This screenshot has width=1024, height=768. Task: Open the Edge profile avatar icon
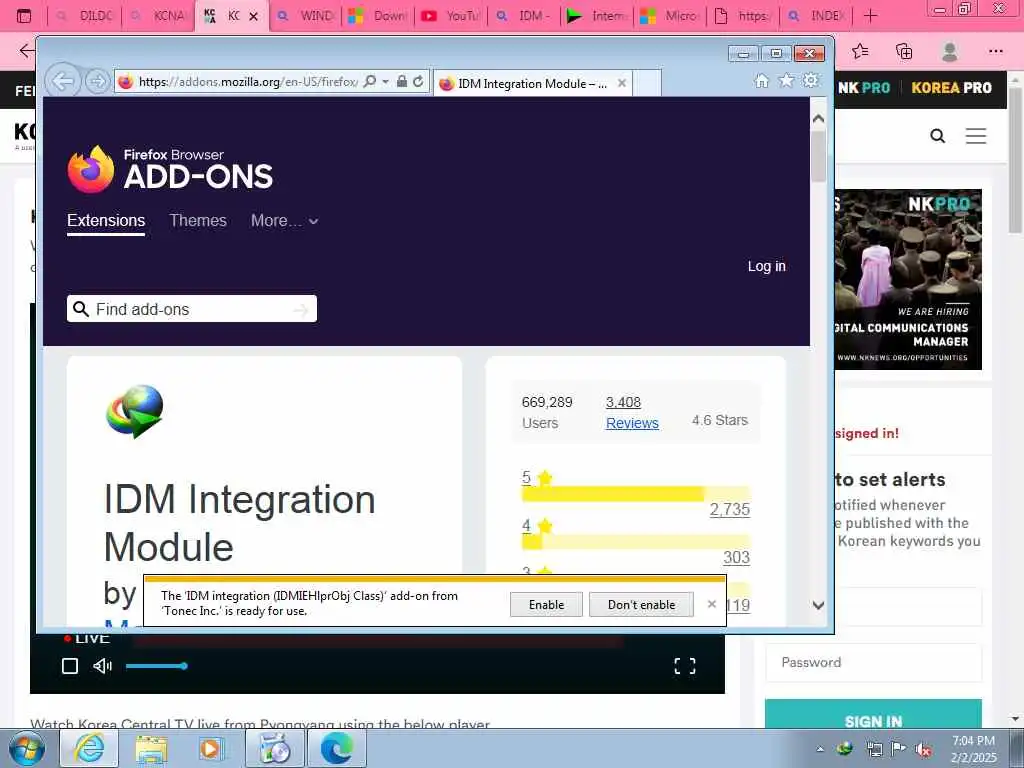[950, 51]
